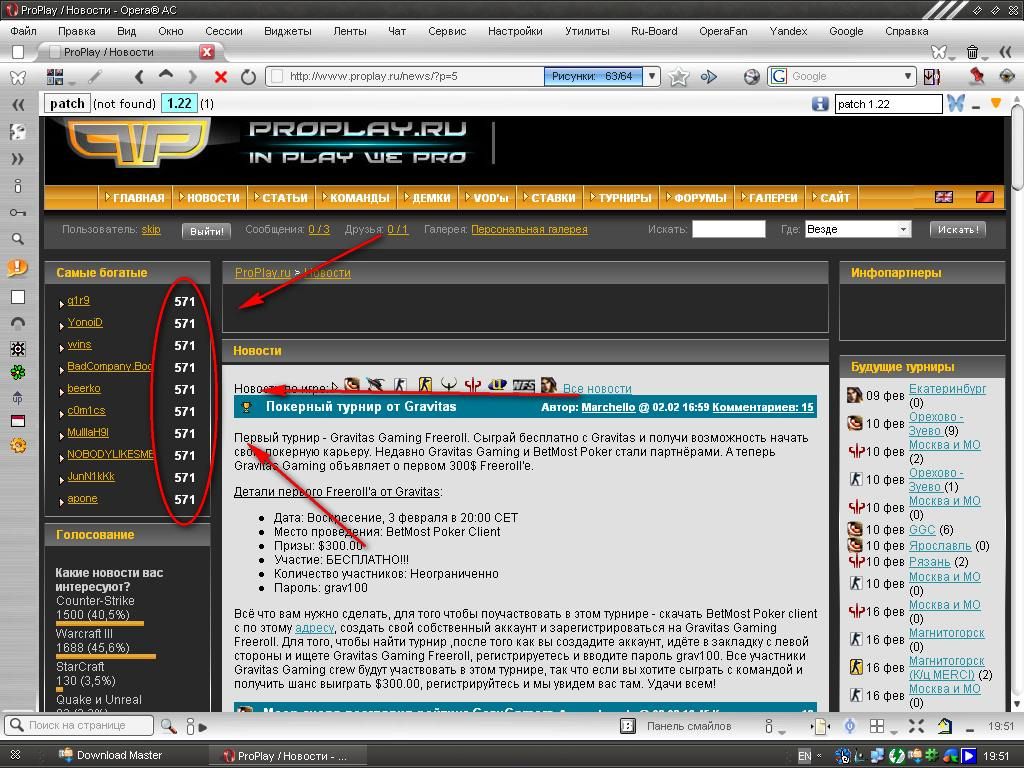
Task: Click the trash can closed-tabs icon
Action: click(x=972, y=52)
